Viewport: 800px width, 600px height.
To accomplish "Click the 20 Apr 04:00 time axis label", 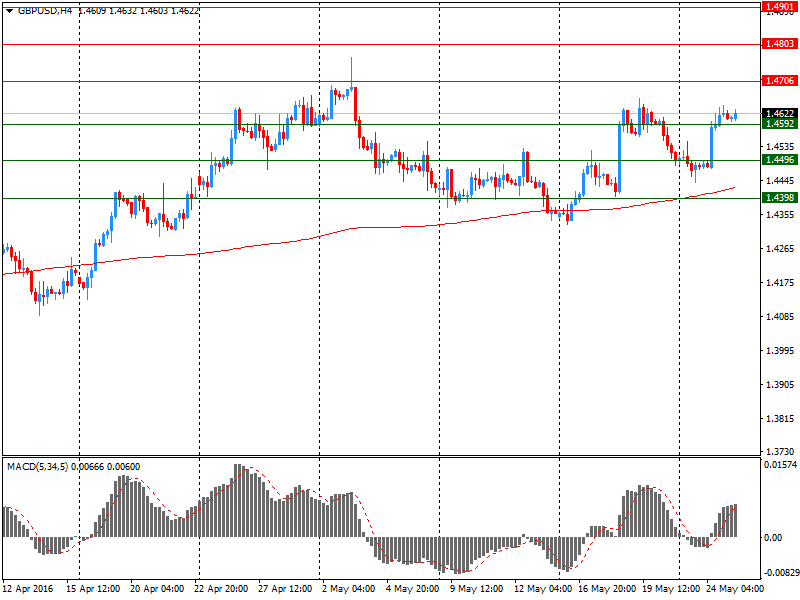I will 157,589.
